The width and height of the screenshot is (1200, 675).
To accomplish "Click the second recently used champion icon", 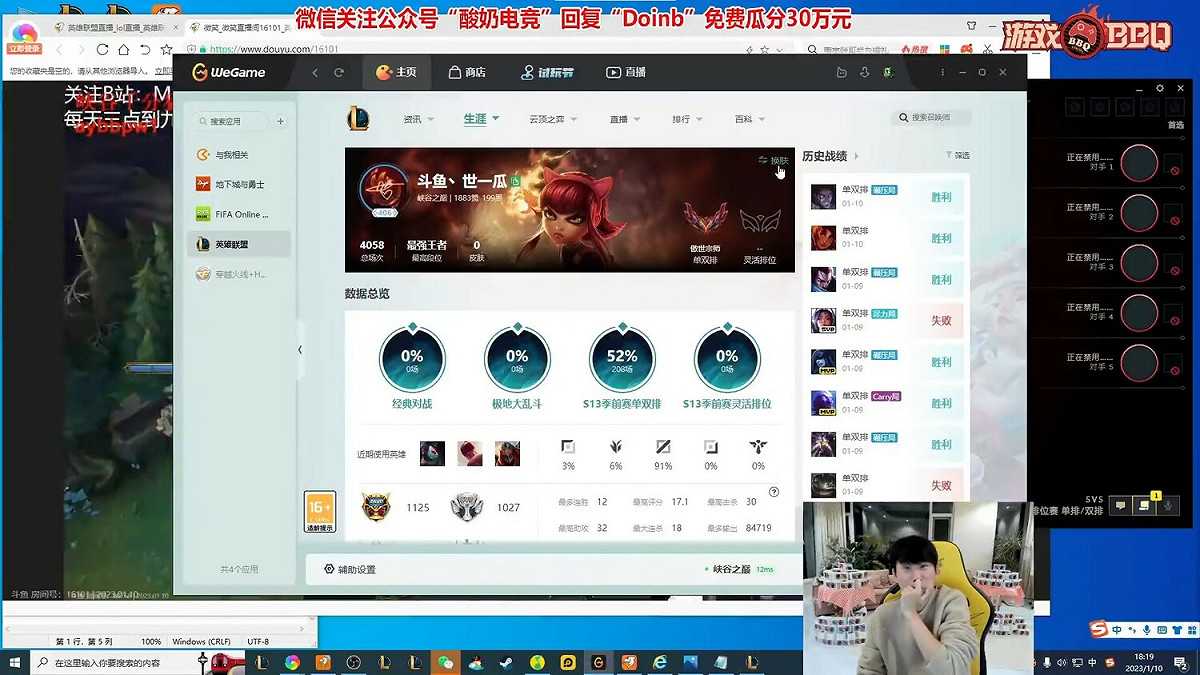I will pos(470,453).
